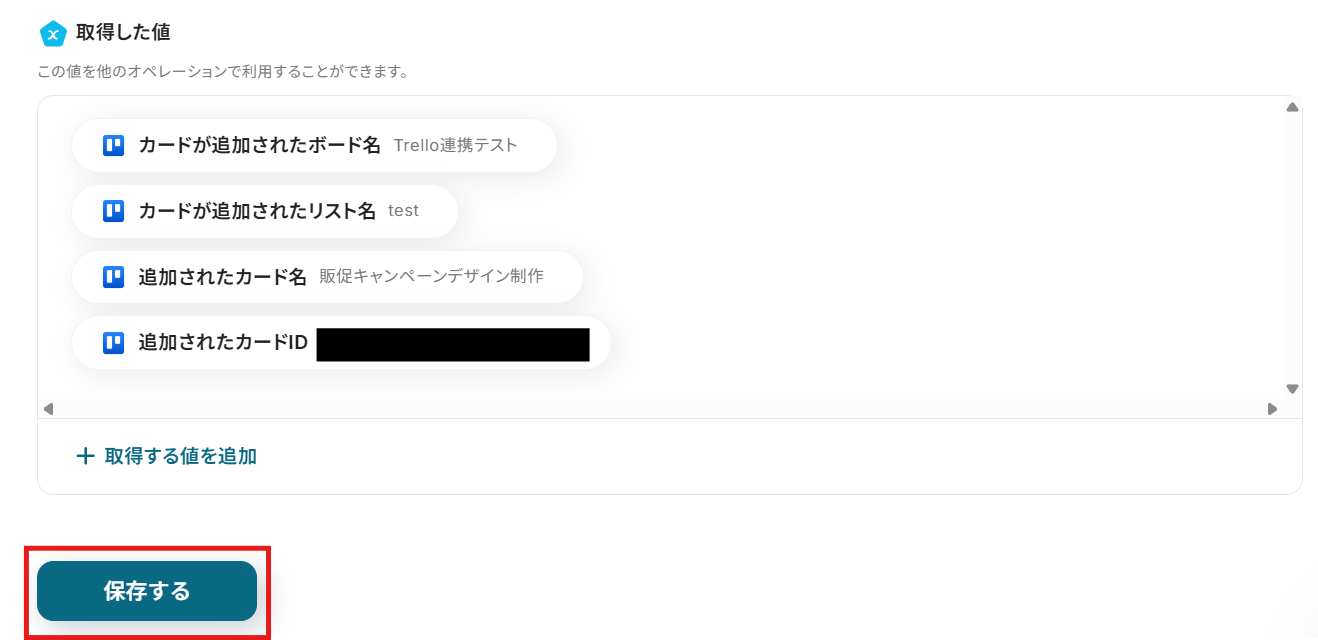Select the カードが追加されたボード名 chip

(314, 145)
